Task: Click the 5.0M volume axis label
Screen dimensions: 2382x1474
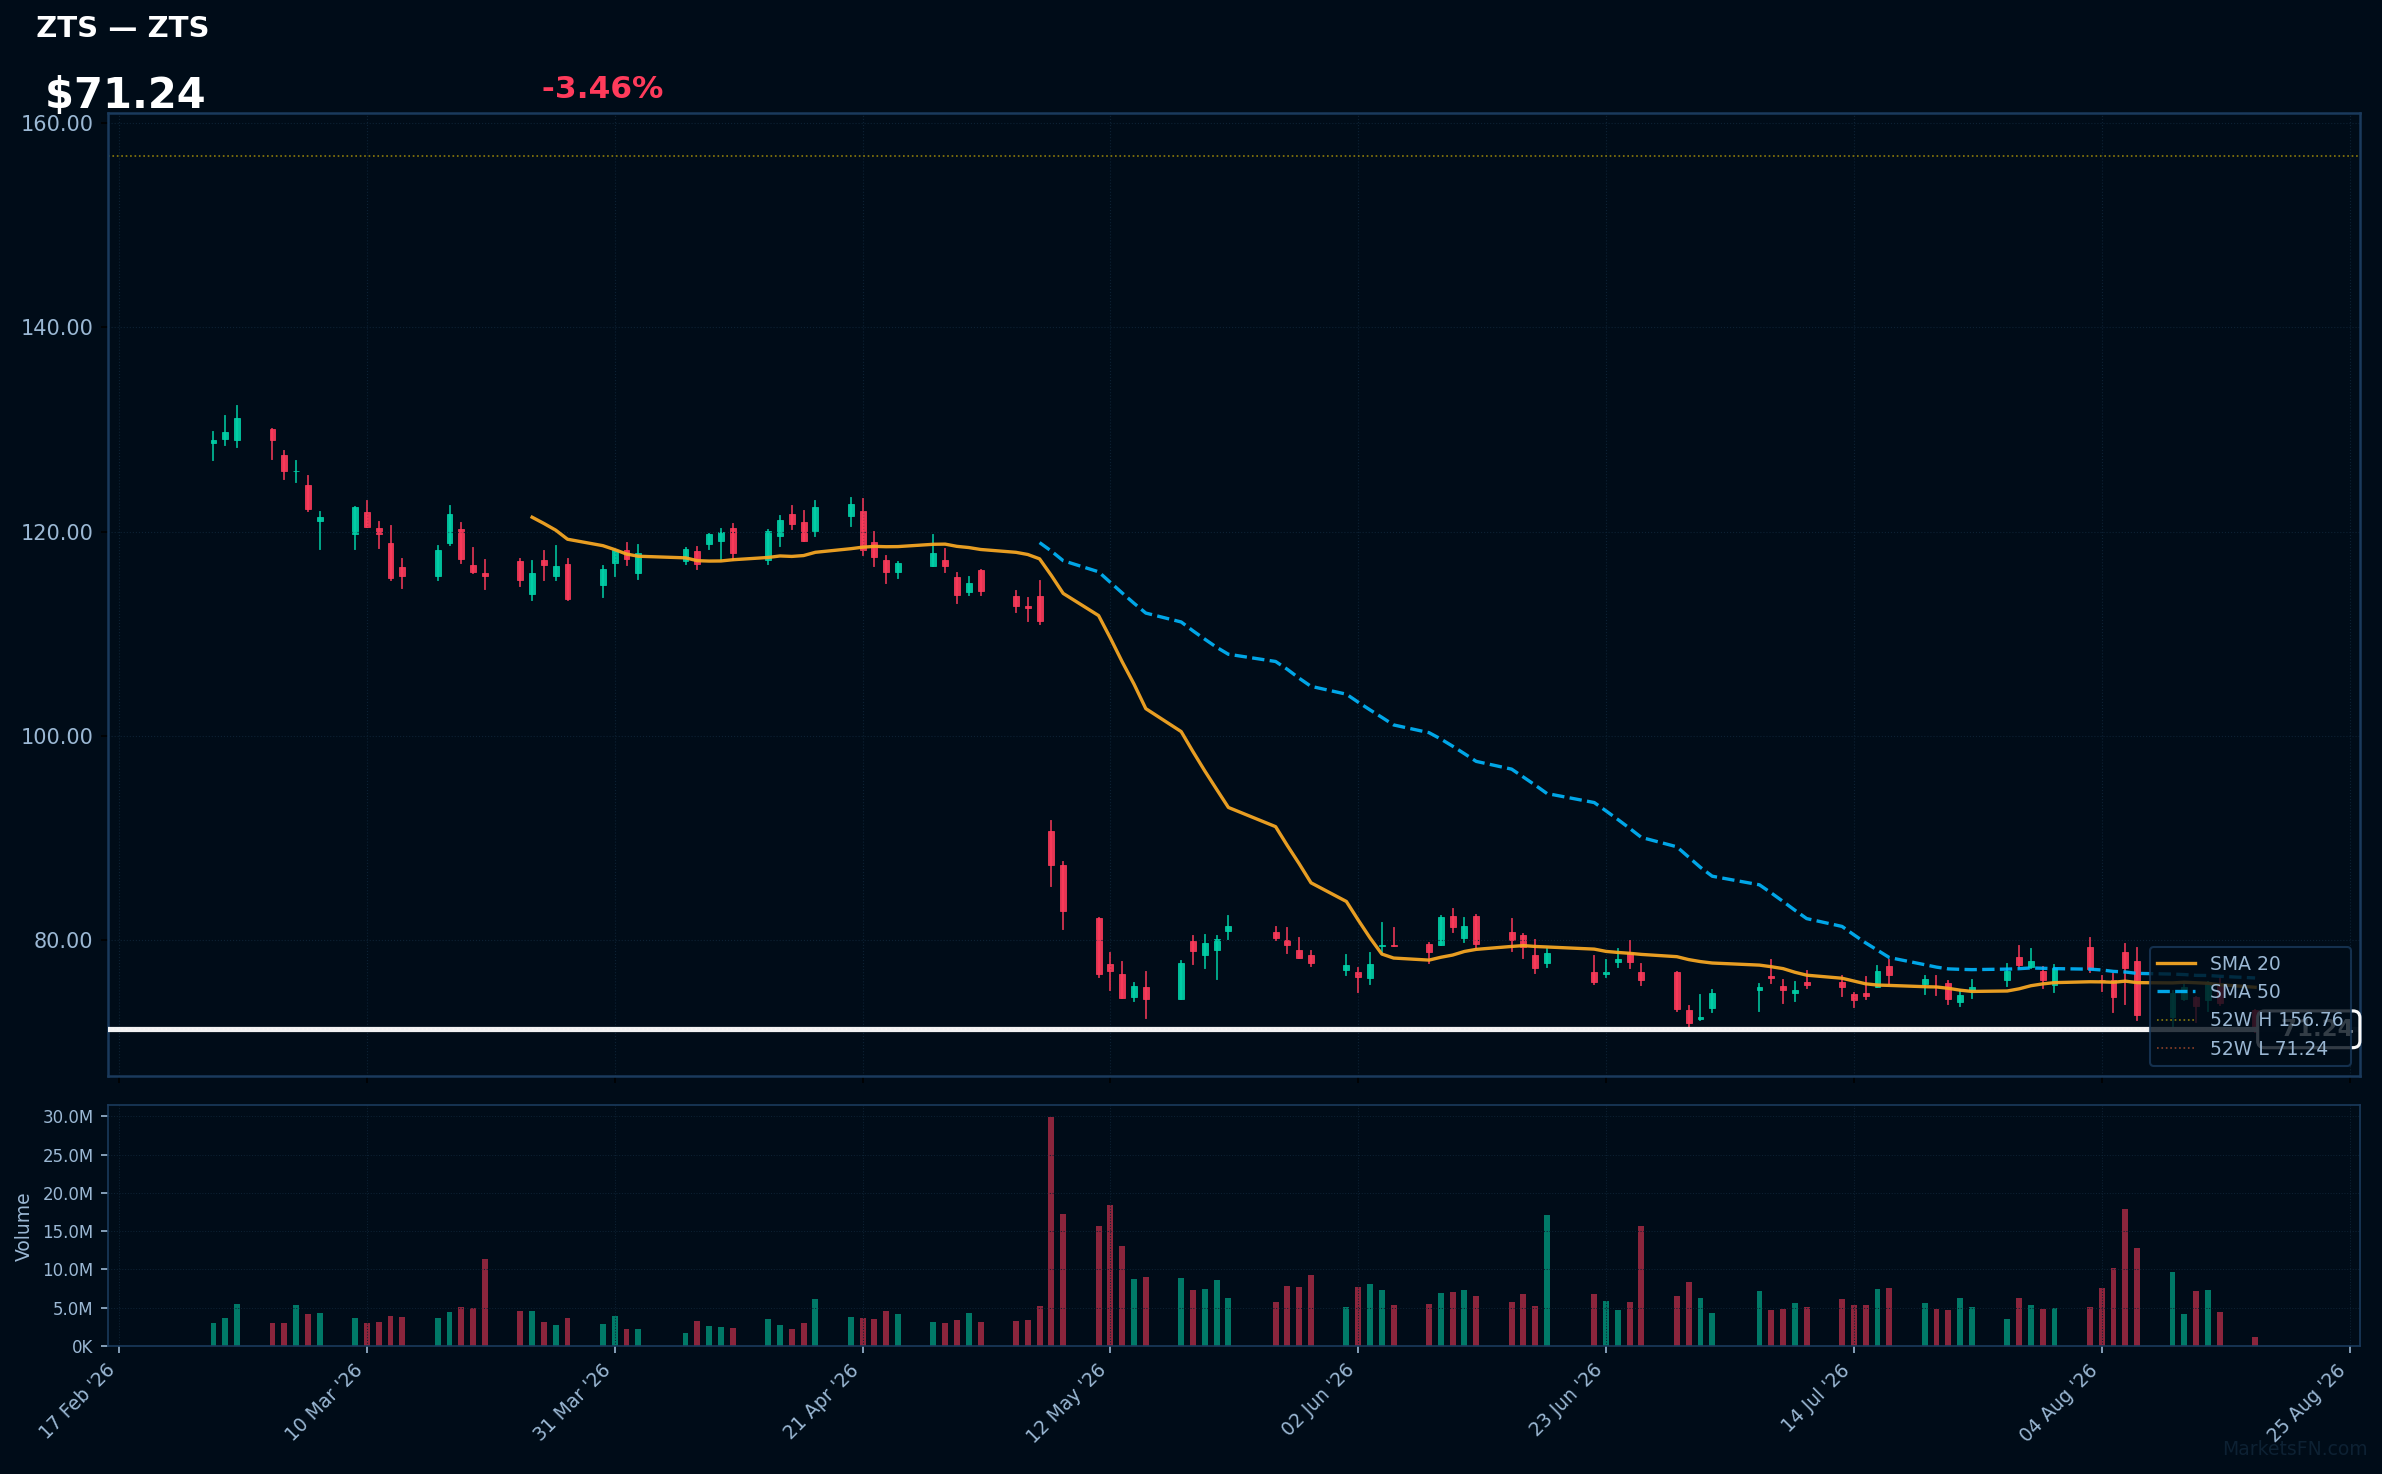Action: click(73, 1309)
